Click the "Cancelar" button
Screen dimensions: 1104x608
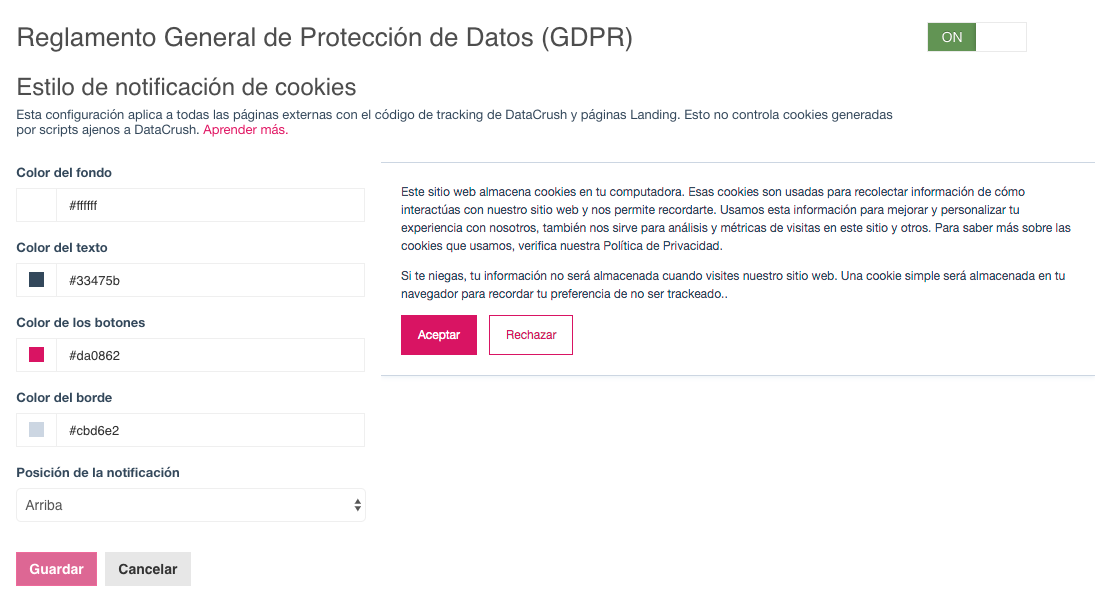(147, 568)
